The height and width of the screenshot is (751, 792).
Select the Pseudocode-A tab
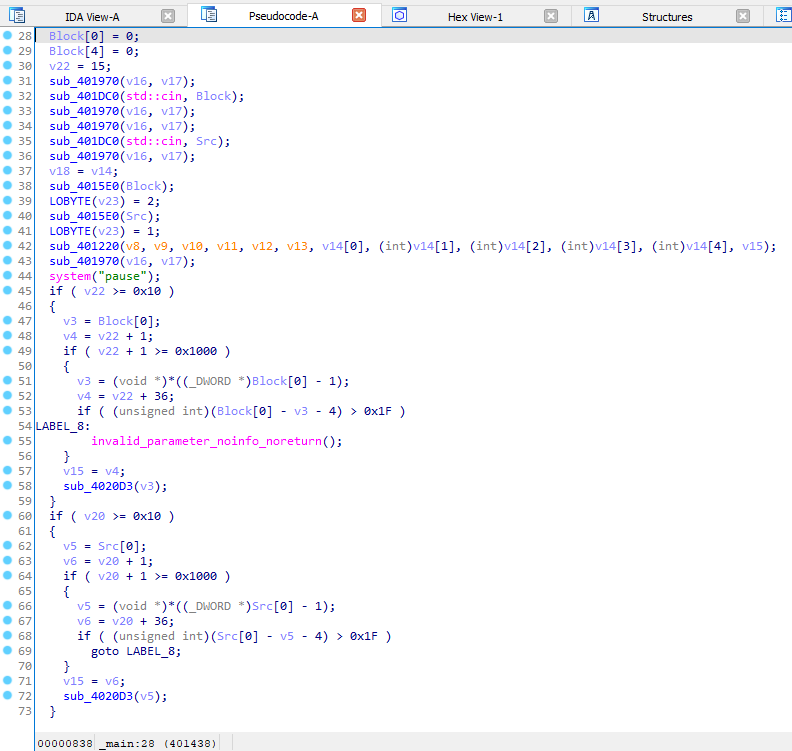[283, 16]
